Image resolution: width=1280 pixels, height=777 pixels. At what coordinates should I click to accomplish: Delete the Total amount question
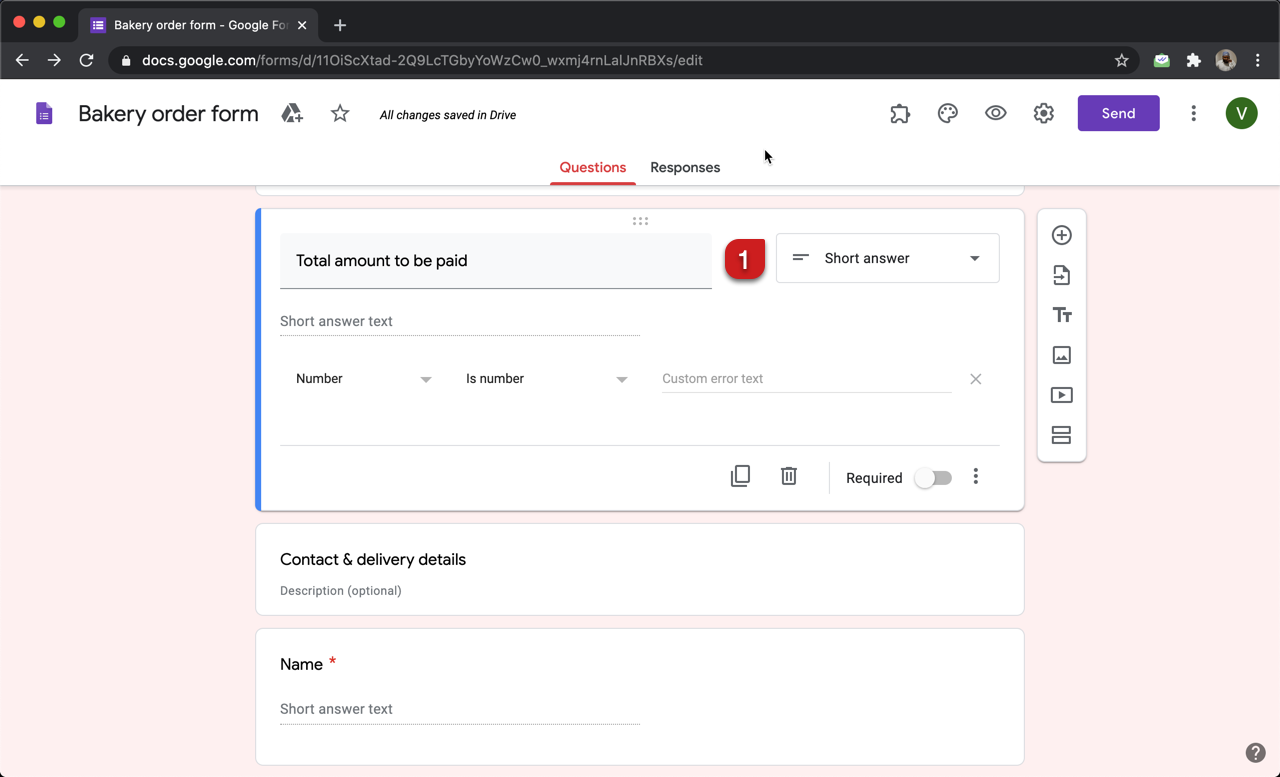(788, 476)
